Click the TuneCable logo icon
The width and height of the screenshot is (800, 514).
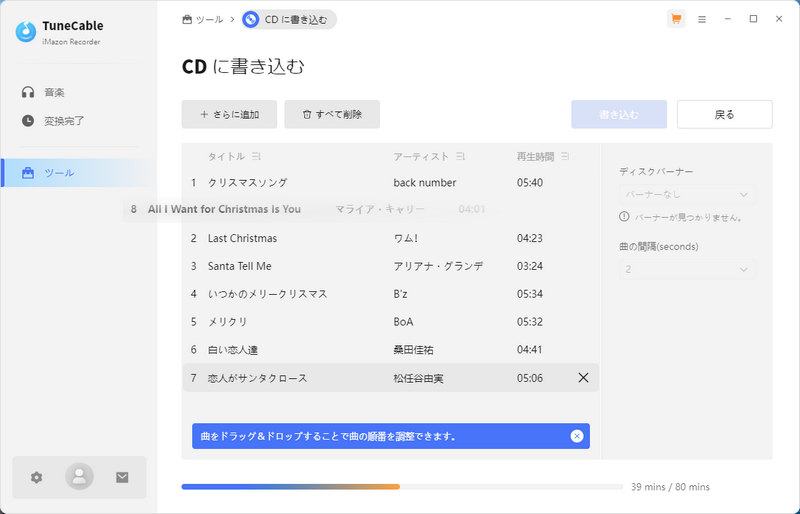(26, 32)
